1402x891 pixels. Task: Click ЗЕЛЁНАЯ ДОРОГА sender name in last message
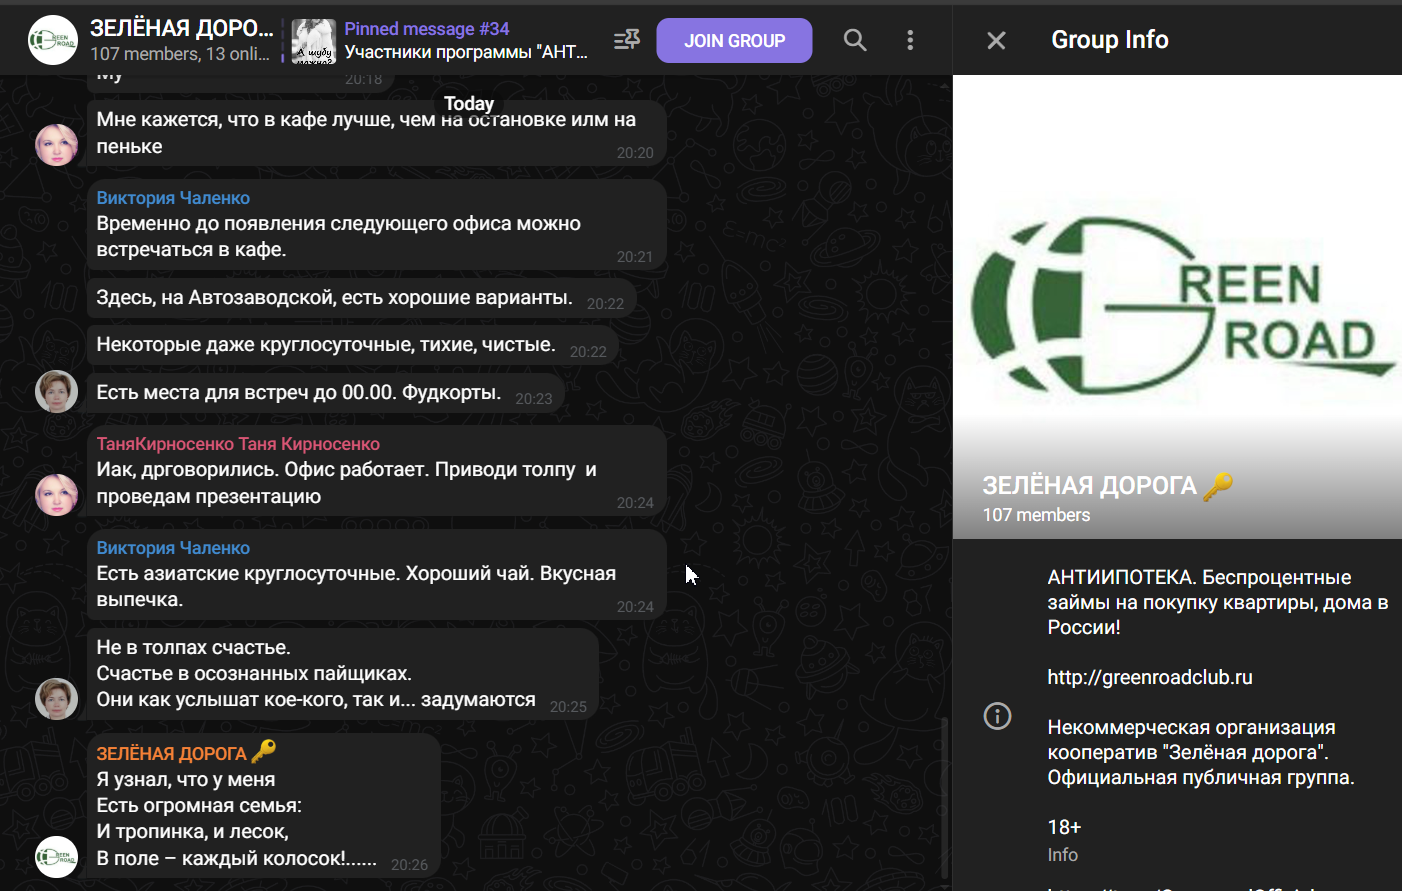coord(171,753)
